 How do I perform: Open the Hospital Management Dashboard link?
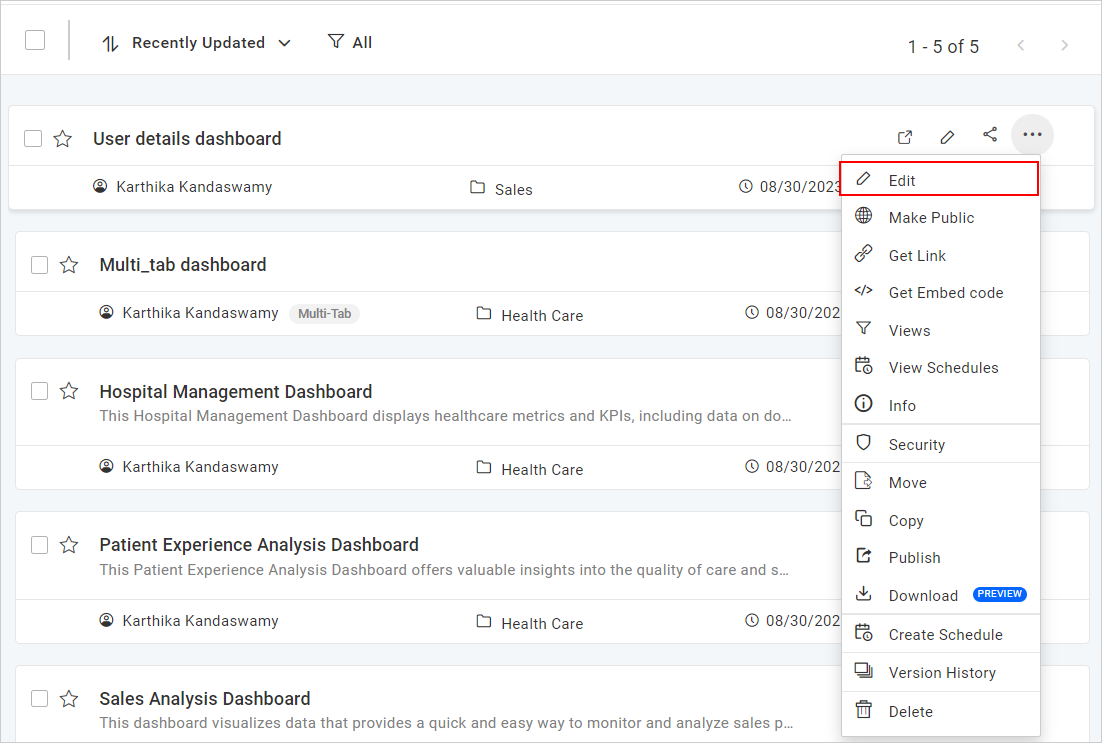(236, 391)
